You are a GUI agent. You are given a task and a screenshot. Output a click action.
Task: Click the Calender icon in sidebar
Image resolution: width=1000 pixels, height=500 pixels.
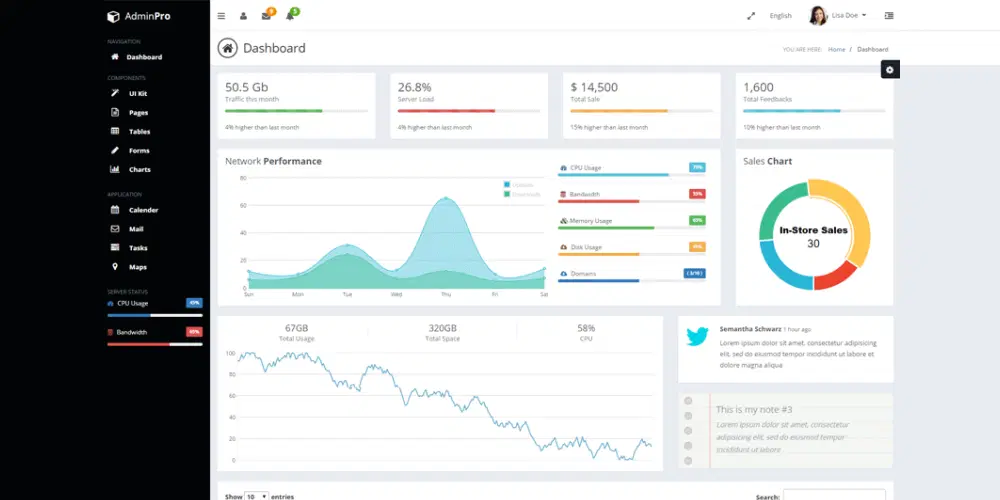115,209
